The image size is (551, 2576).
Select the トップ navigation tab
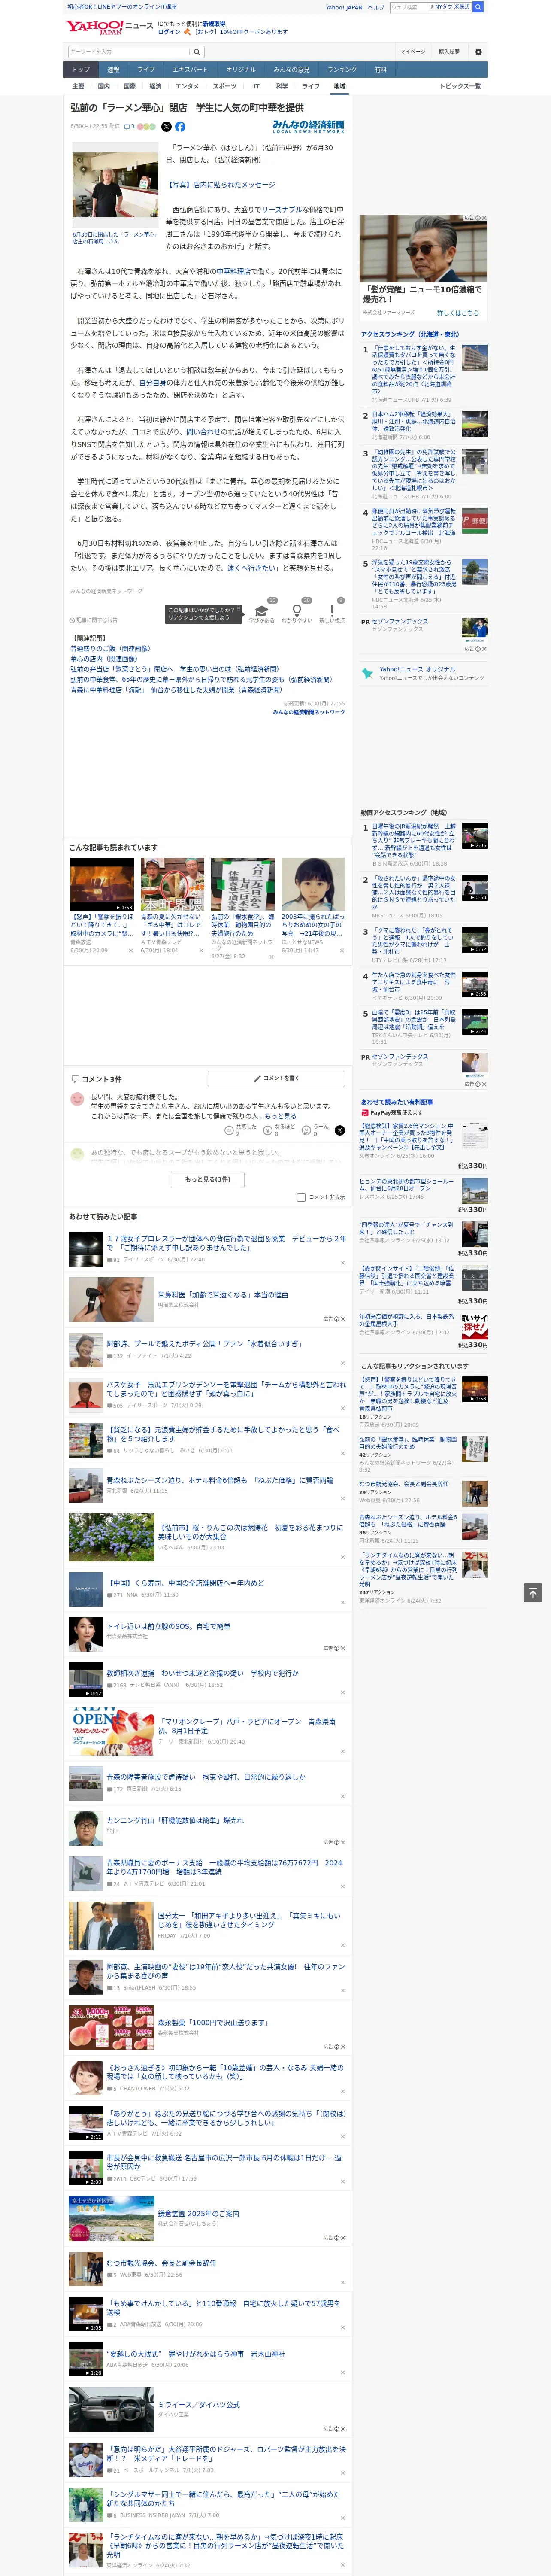click(x=81, y=70)
